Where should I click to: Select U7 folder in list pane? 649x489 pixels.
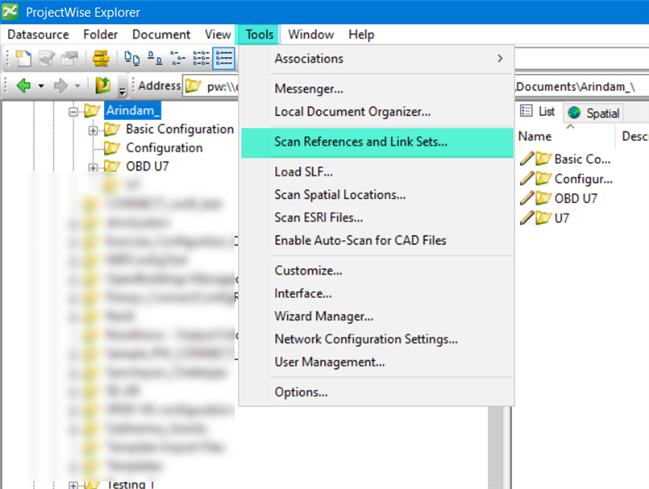[x=562, y=218]
